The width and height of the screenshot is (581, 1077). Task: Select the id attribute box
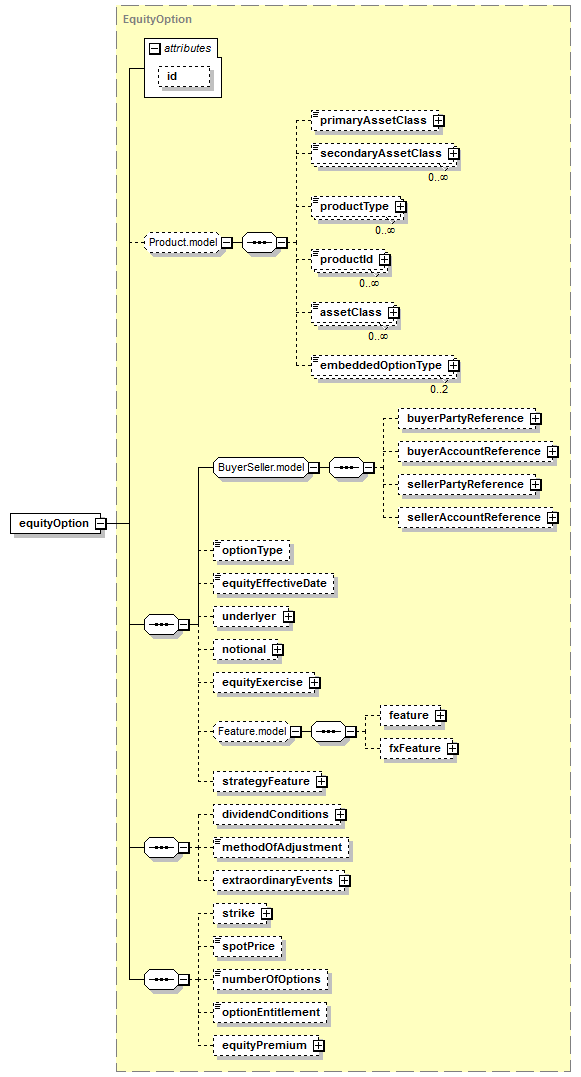185,76
